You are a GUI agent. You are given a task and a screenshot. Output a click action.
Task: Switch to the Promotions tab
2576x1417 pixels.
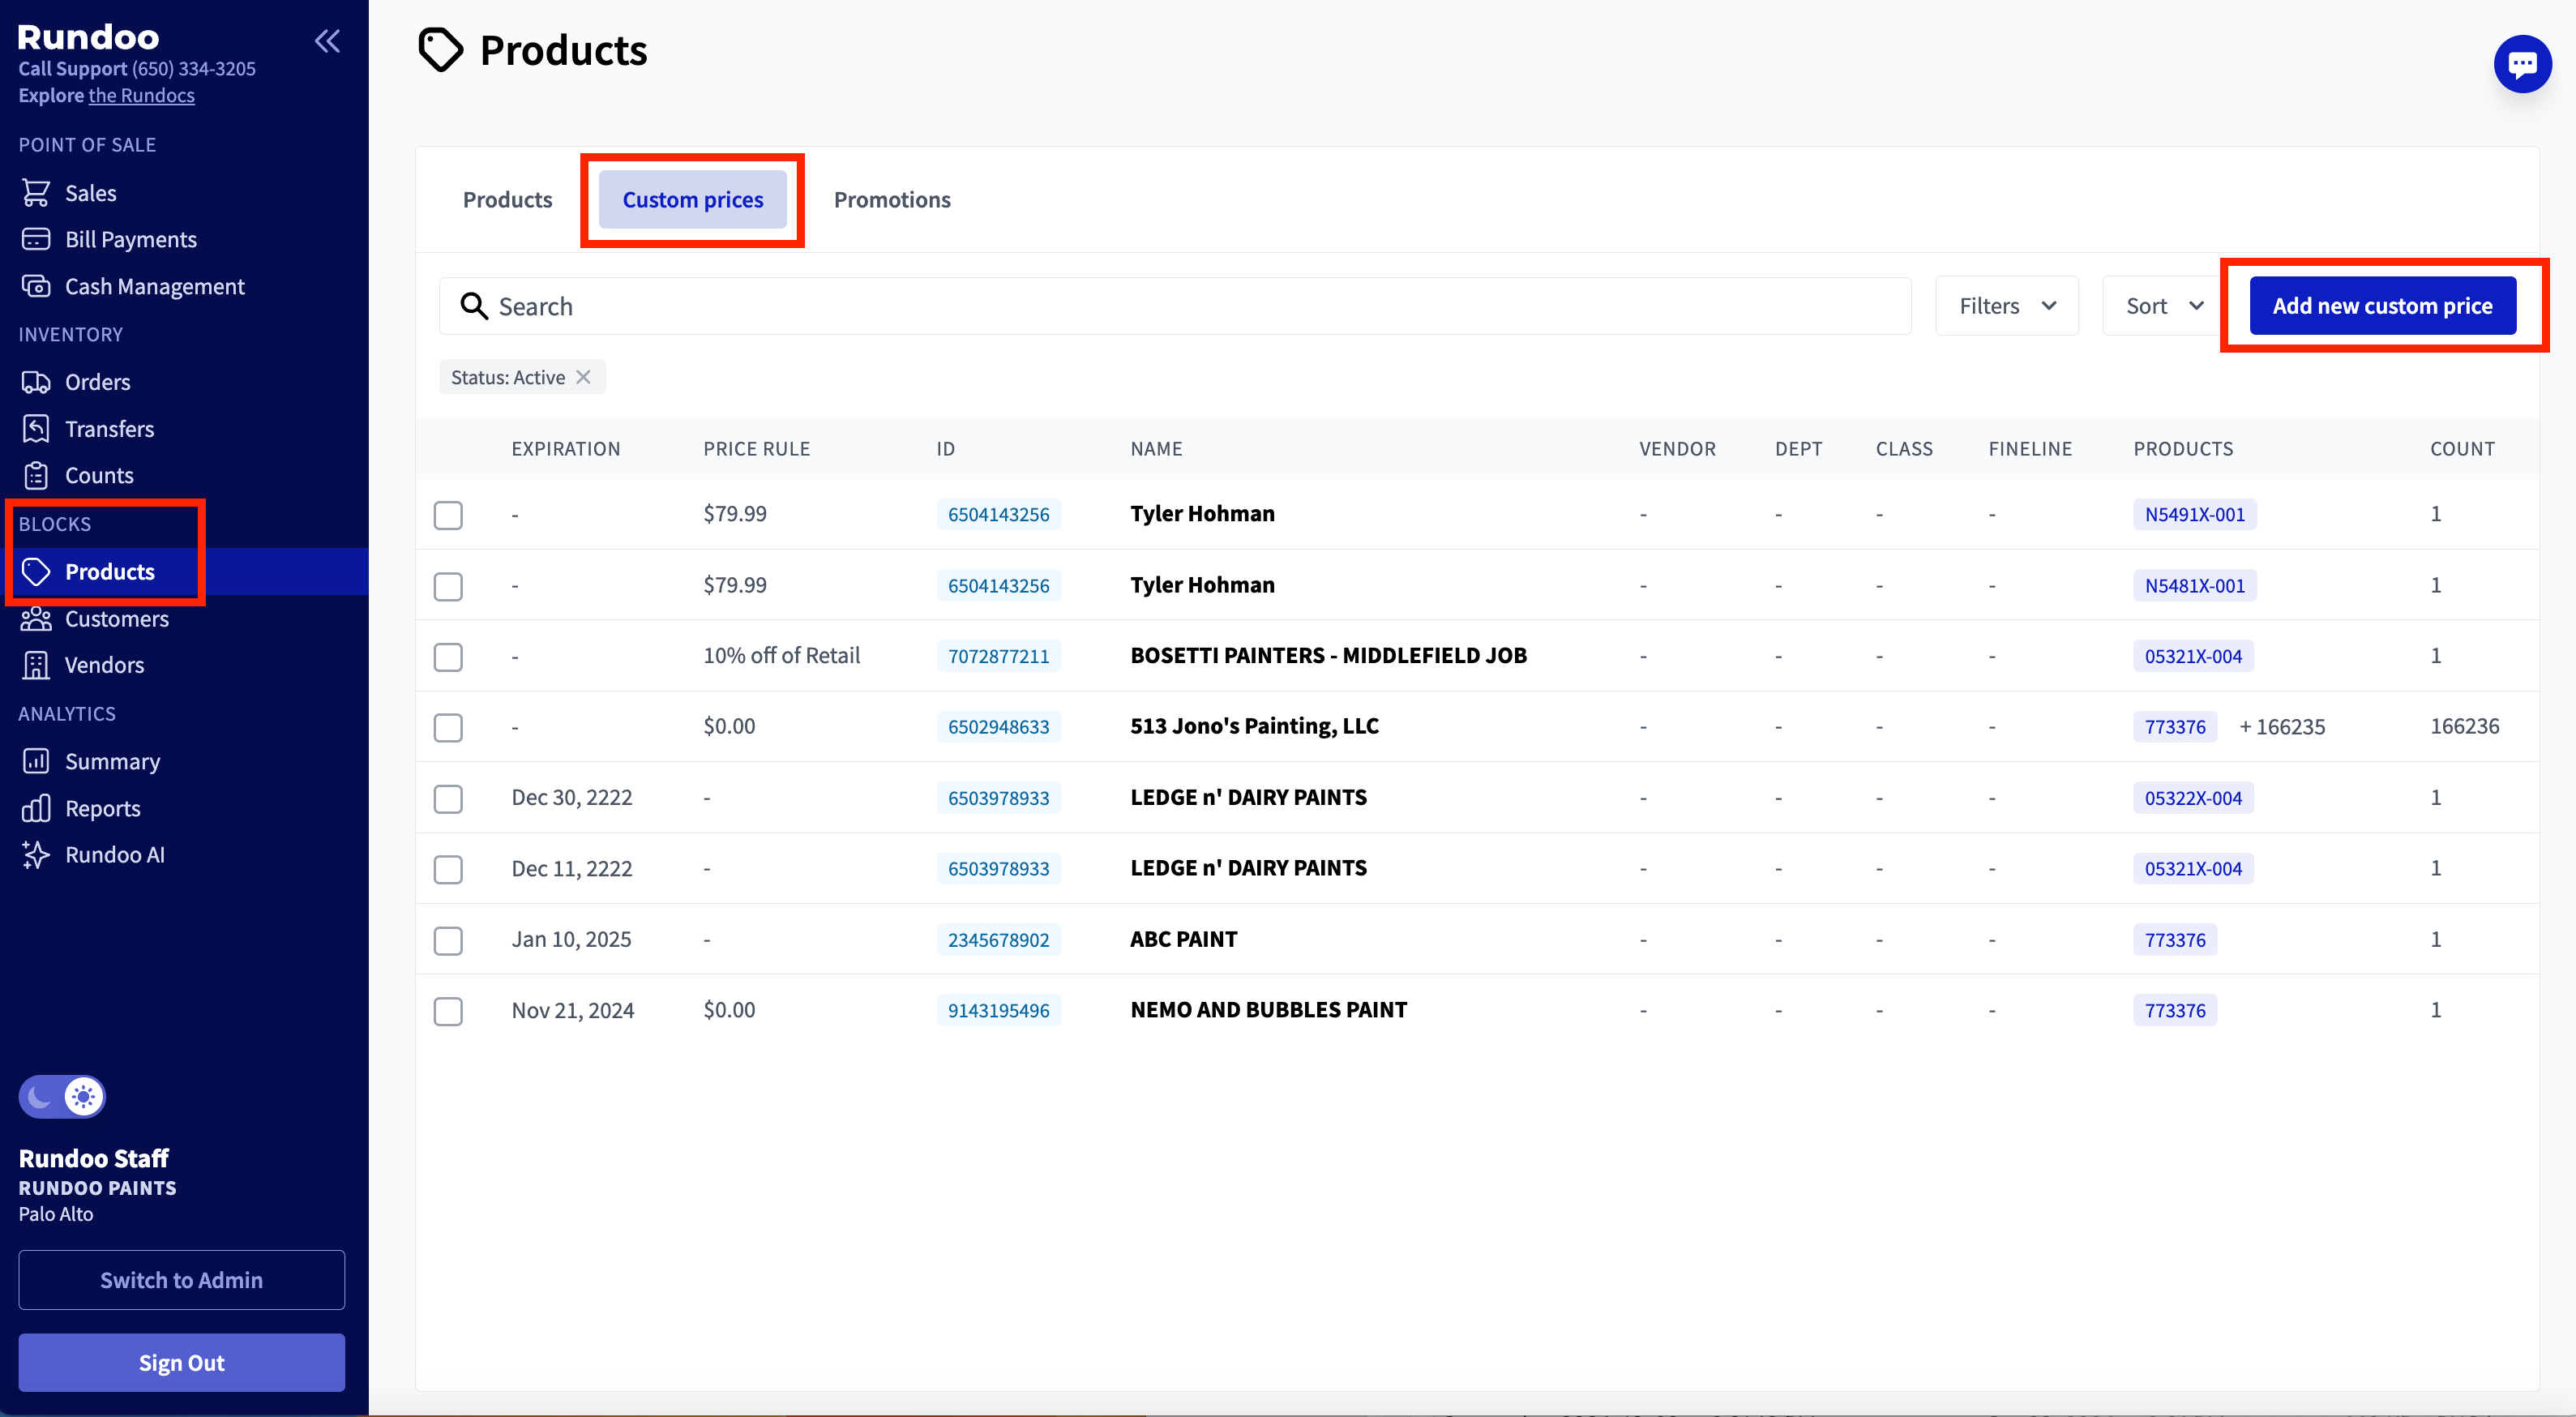[891, 200]
